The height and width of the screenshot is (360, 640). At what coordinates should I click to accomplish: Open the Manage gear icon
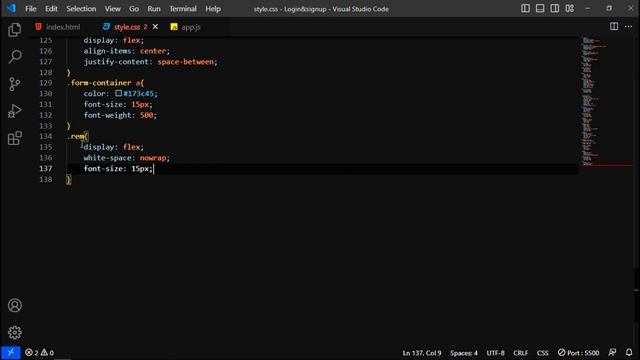(15, 332)
